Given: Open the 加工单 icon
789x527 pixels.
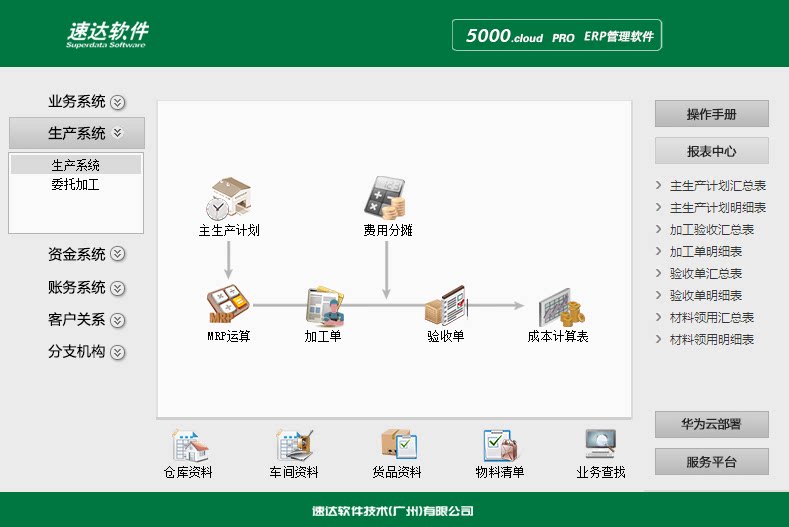Looking at the screenshot, I should pos(325,305).
